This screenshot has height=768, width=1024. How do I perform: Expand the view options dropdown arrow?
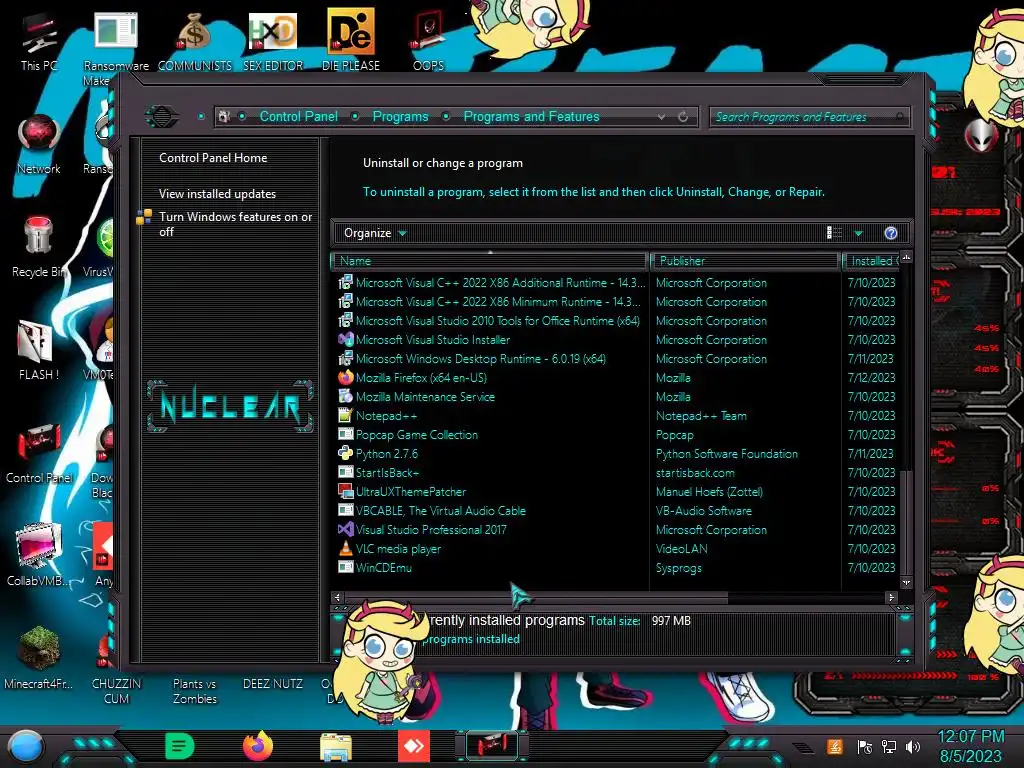click(859, 233)
